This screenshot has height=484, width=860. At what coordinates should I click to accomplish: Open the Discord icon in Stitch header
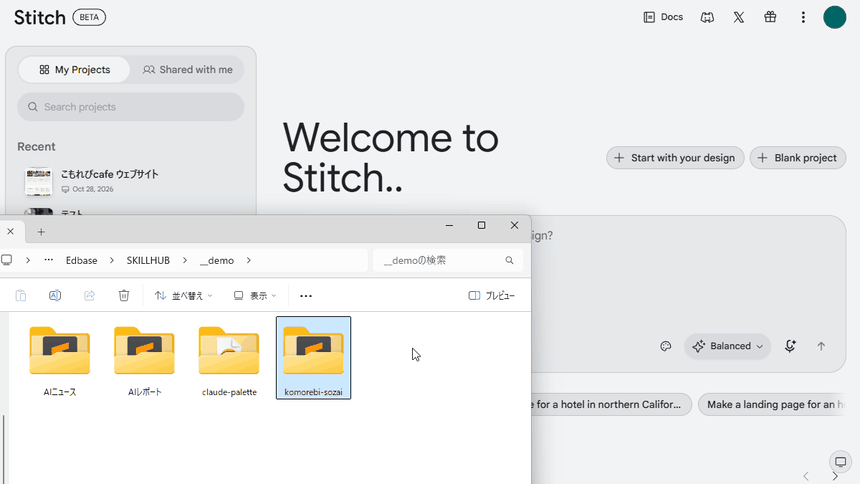click(707, 18)
